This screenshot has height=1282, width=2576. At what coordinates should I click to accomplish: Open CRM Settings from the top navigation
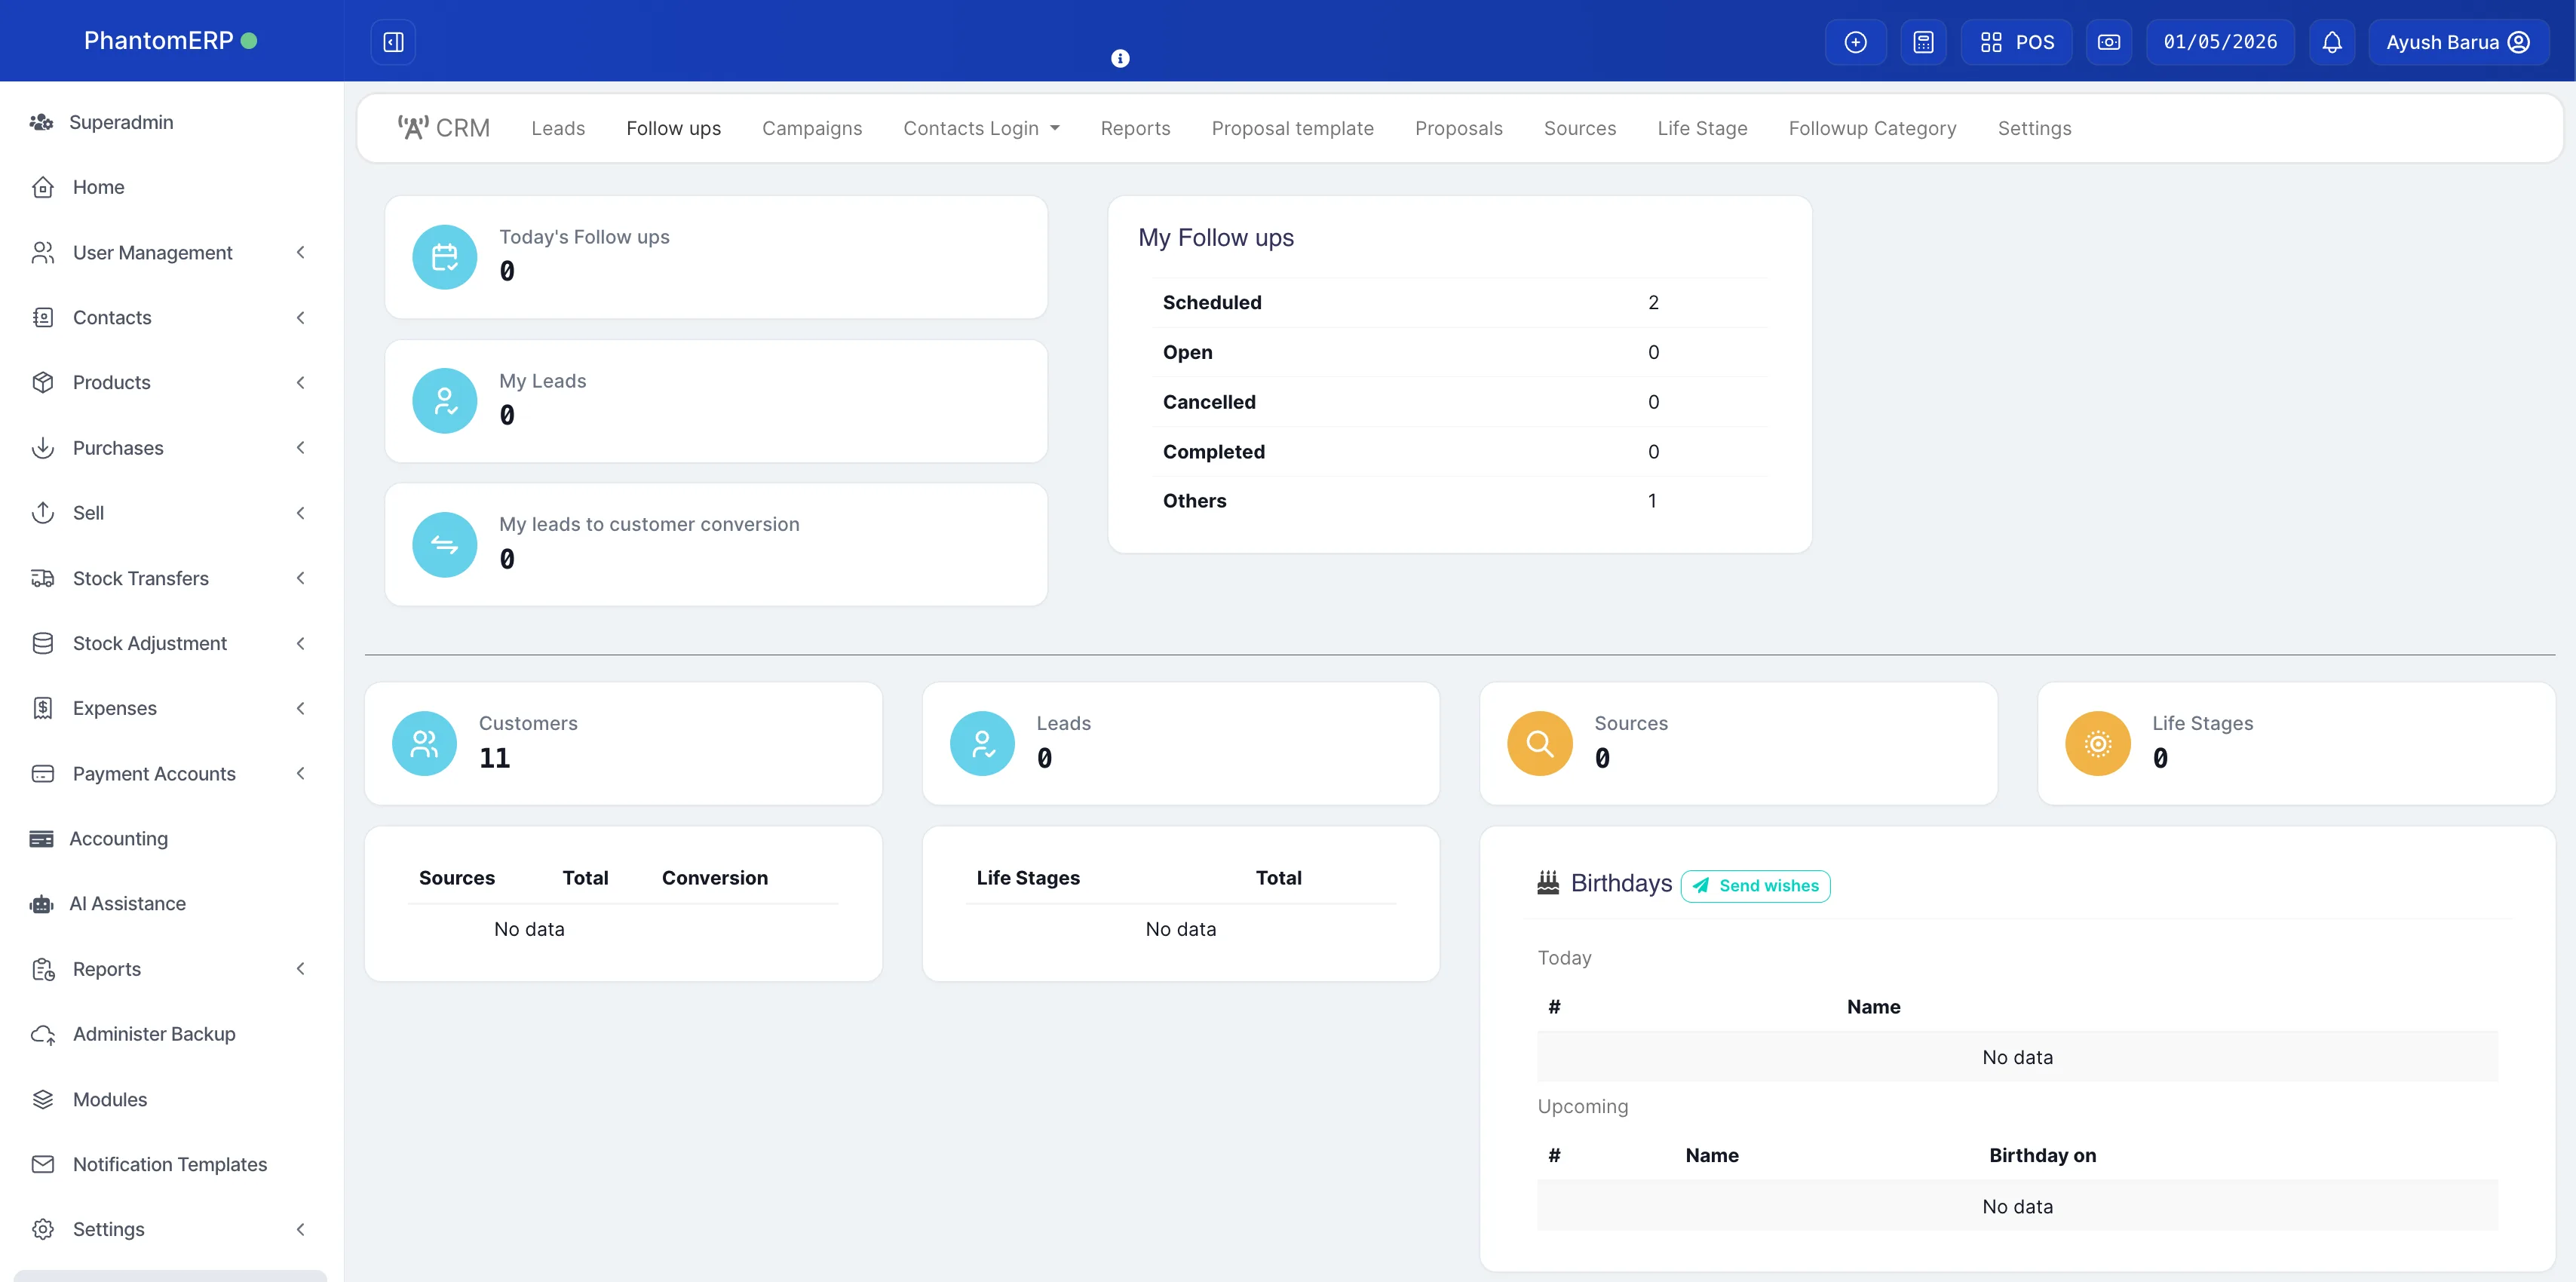tap(2035, 128)
